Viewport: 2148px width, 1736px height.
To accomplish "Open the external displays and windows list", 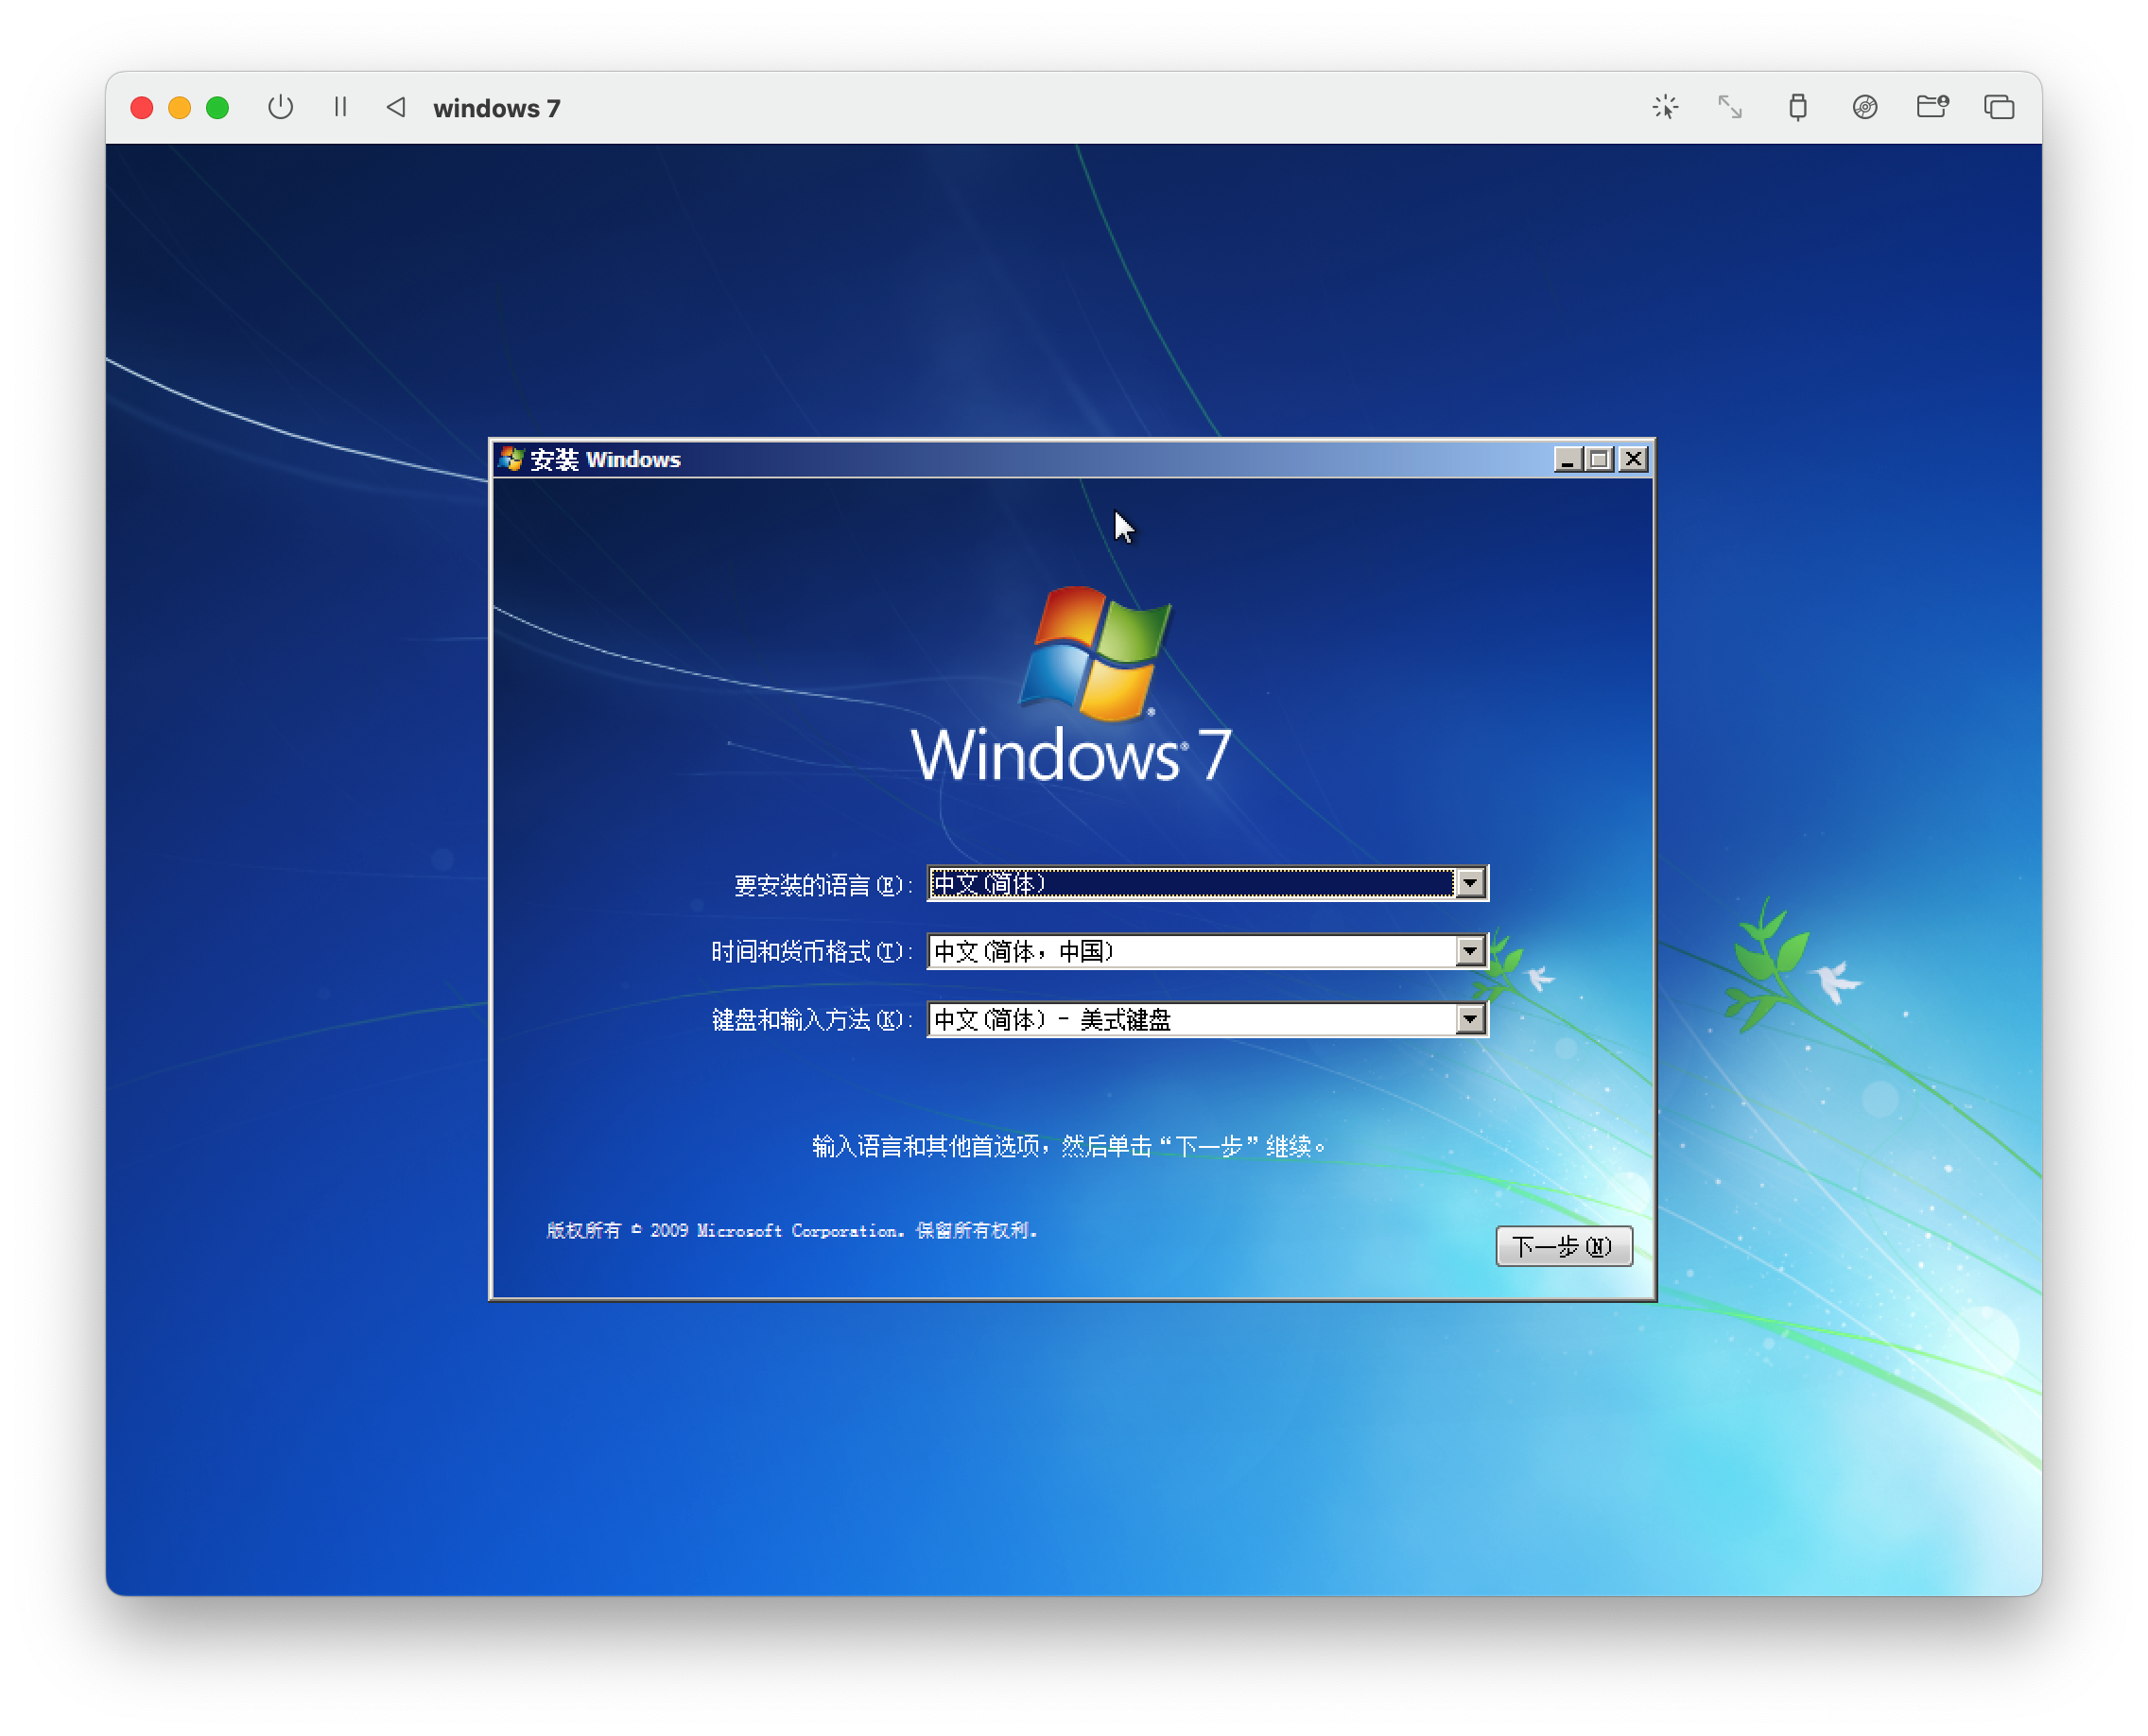I will (x=1998, y=107).
